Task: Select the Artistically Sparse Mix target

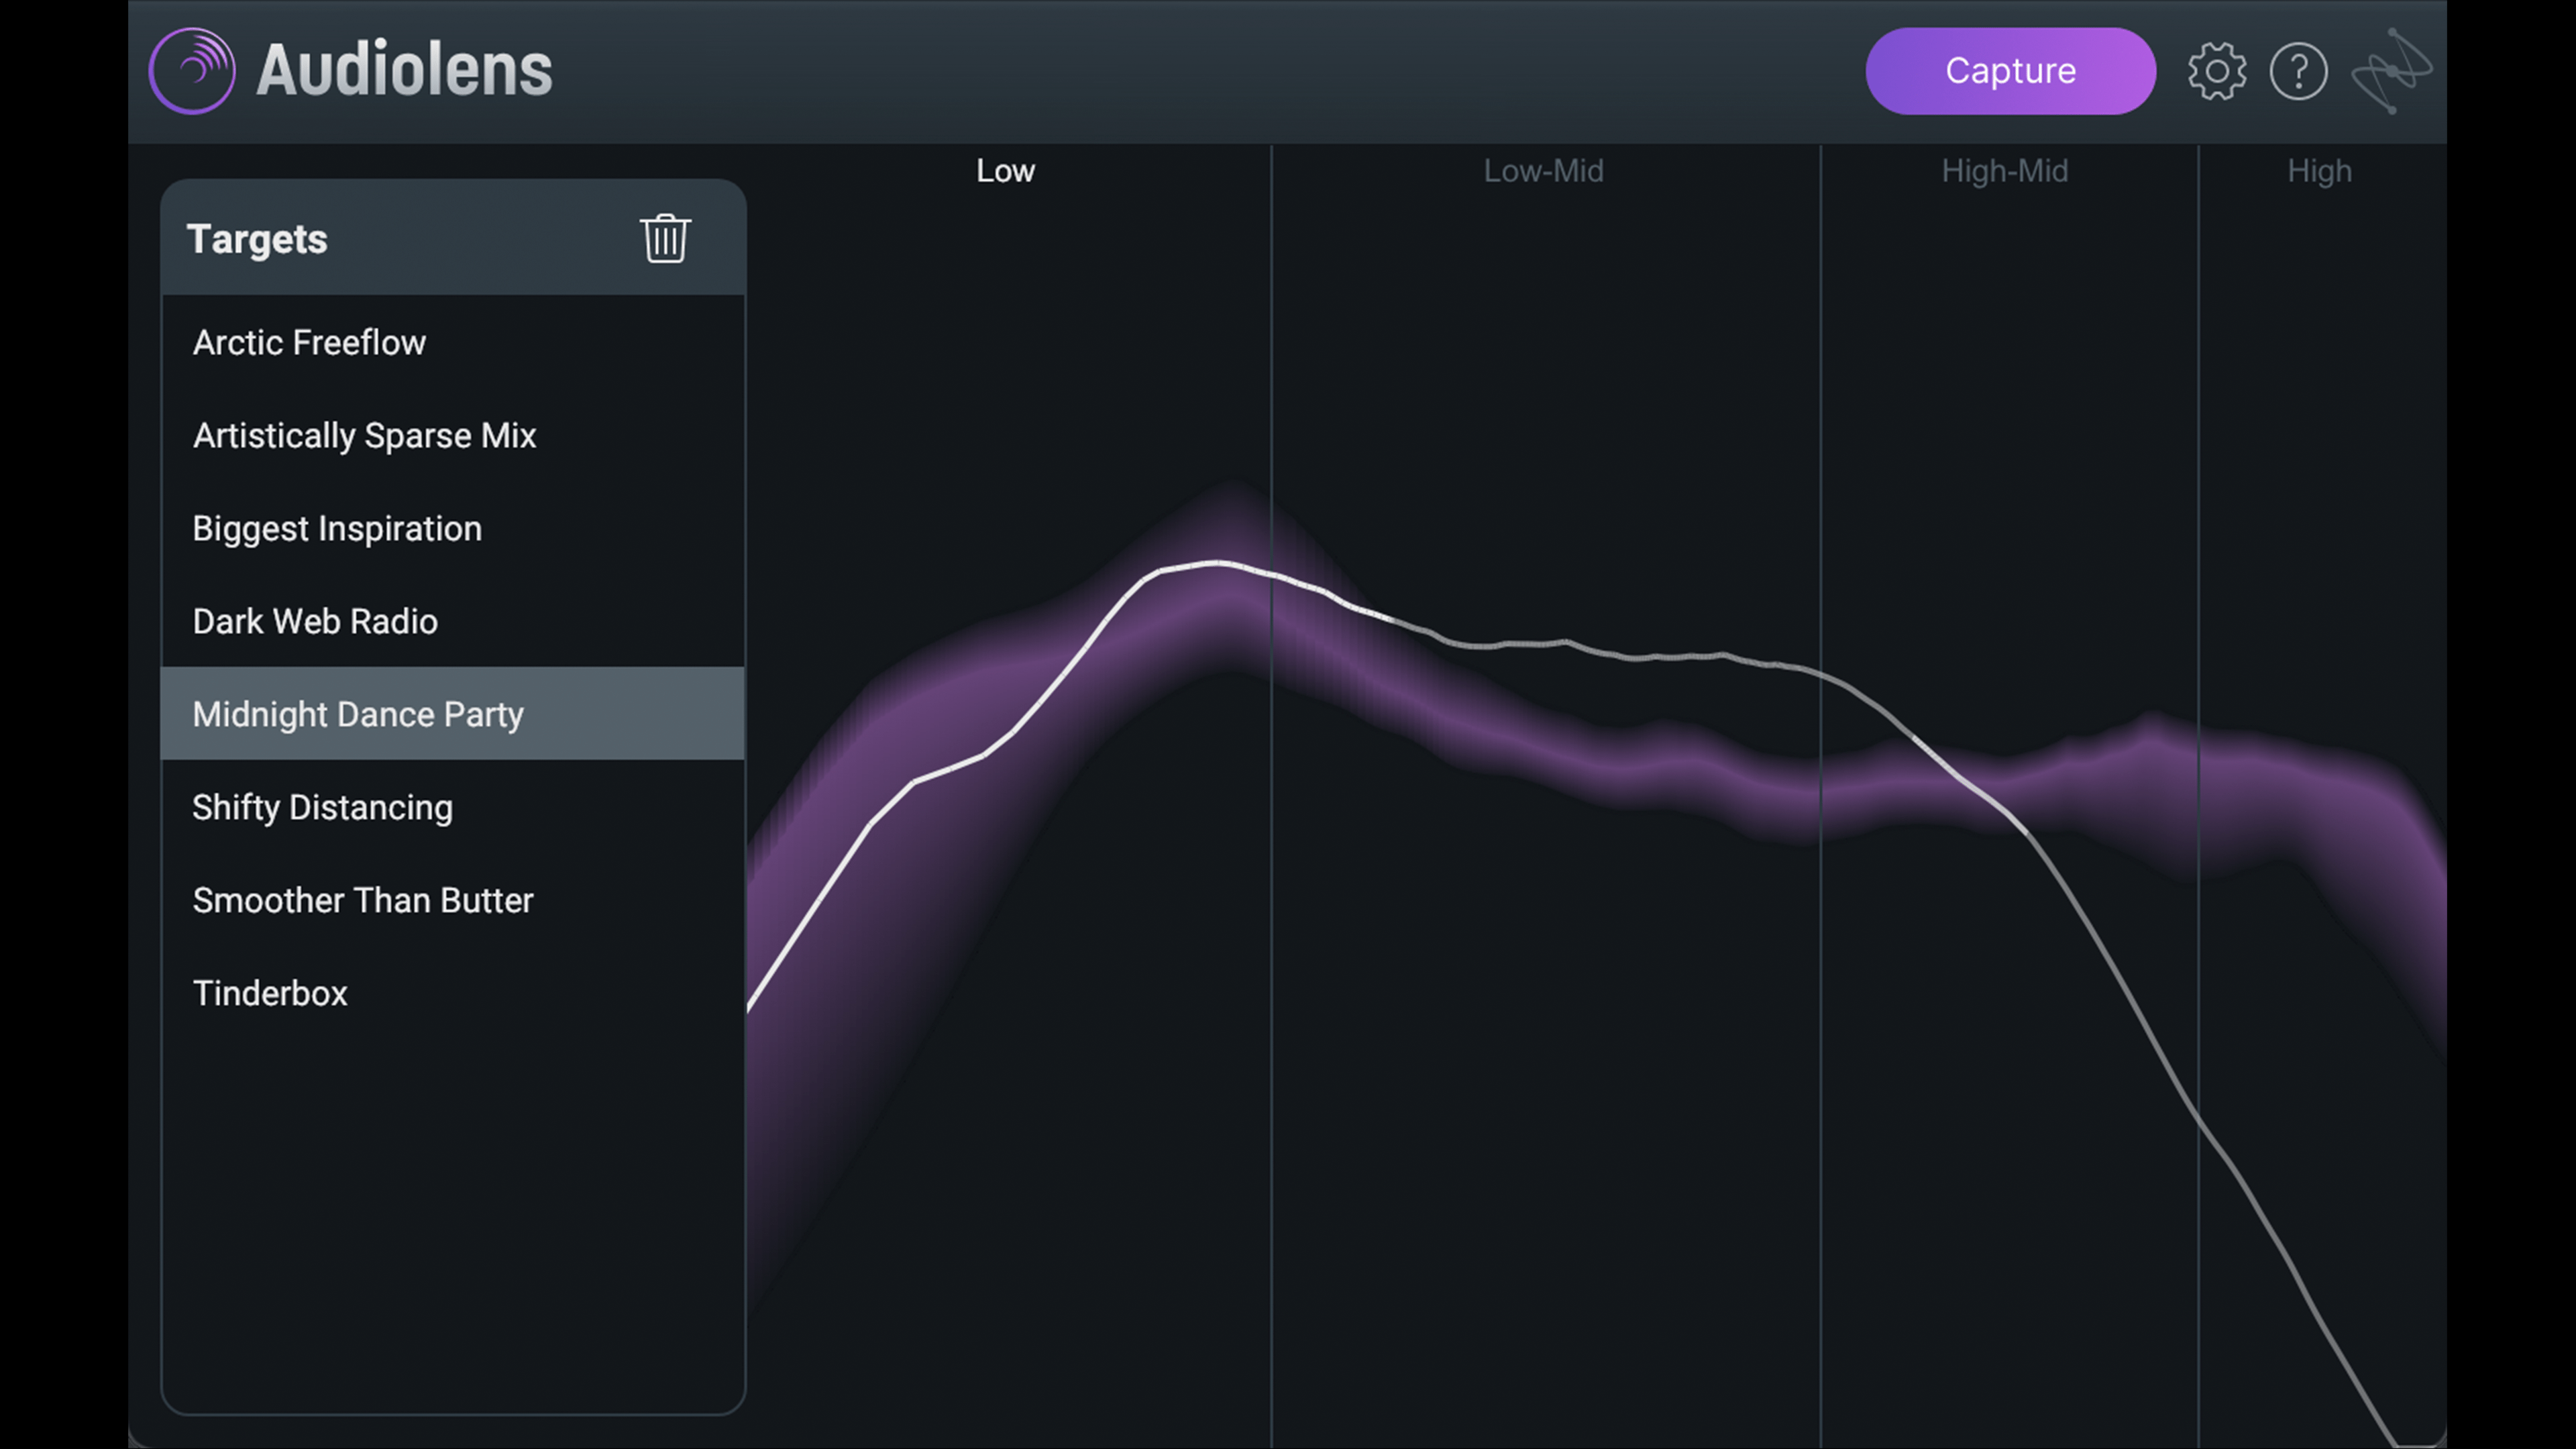Action: pos(452,435)
